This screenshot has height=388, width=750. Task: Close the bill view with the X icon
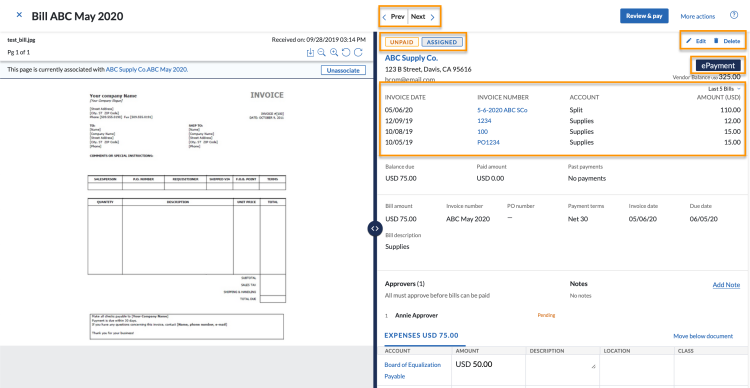pos(19,15)
